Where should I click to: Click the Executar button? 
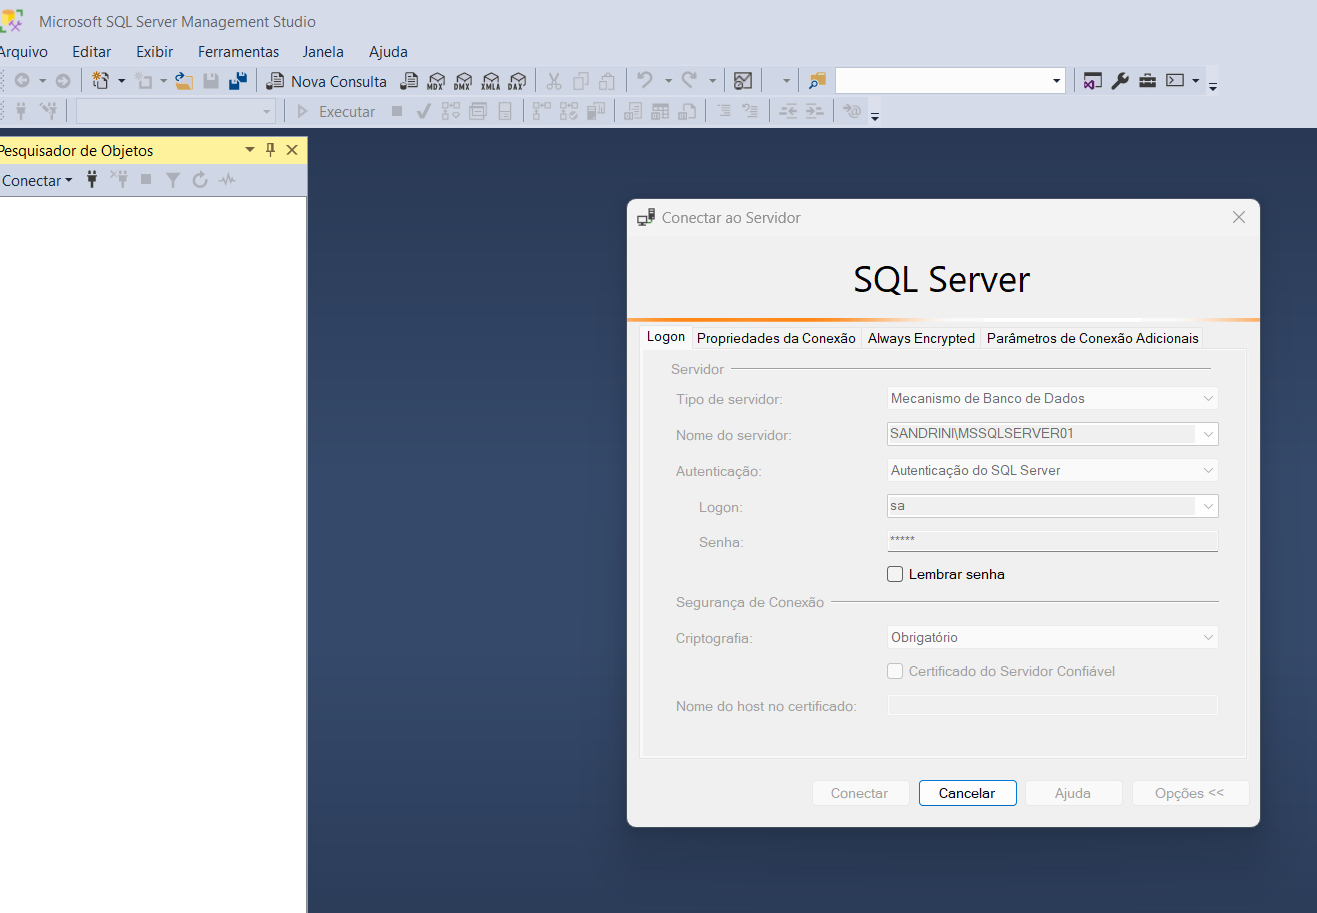pyautogui.click(x=336, y=111)
